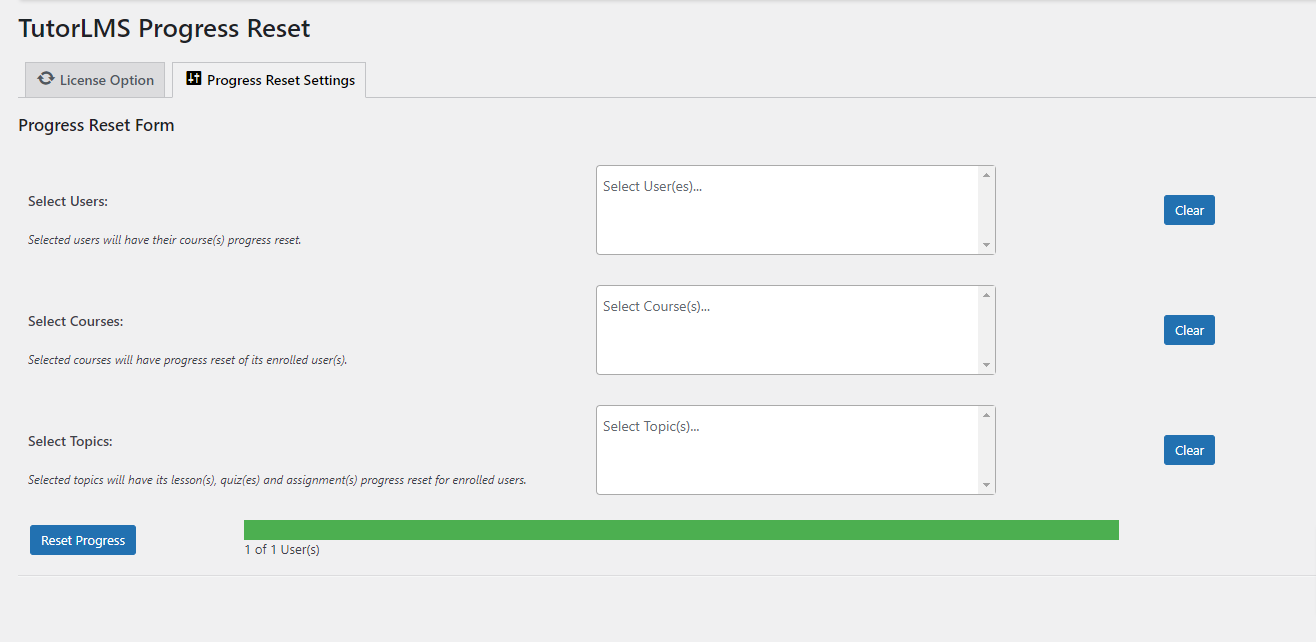Click the refresh icon on License Option tab
The image size is (1316, 642).
coord(46,79)
